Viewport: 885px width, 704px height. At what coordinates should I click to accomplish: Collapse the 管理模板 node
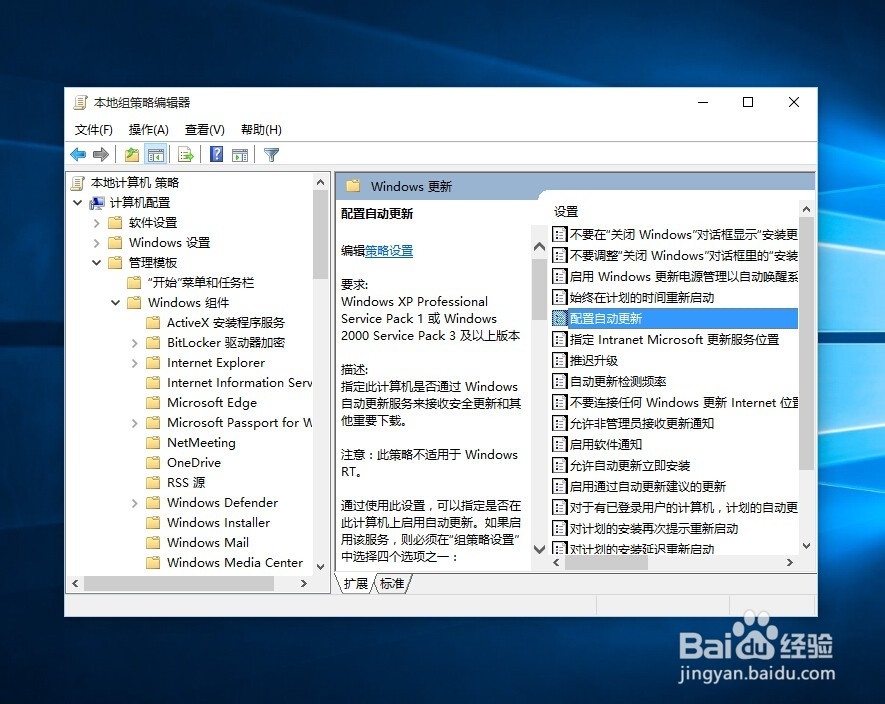(x=97, y=263)
